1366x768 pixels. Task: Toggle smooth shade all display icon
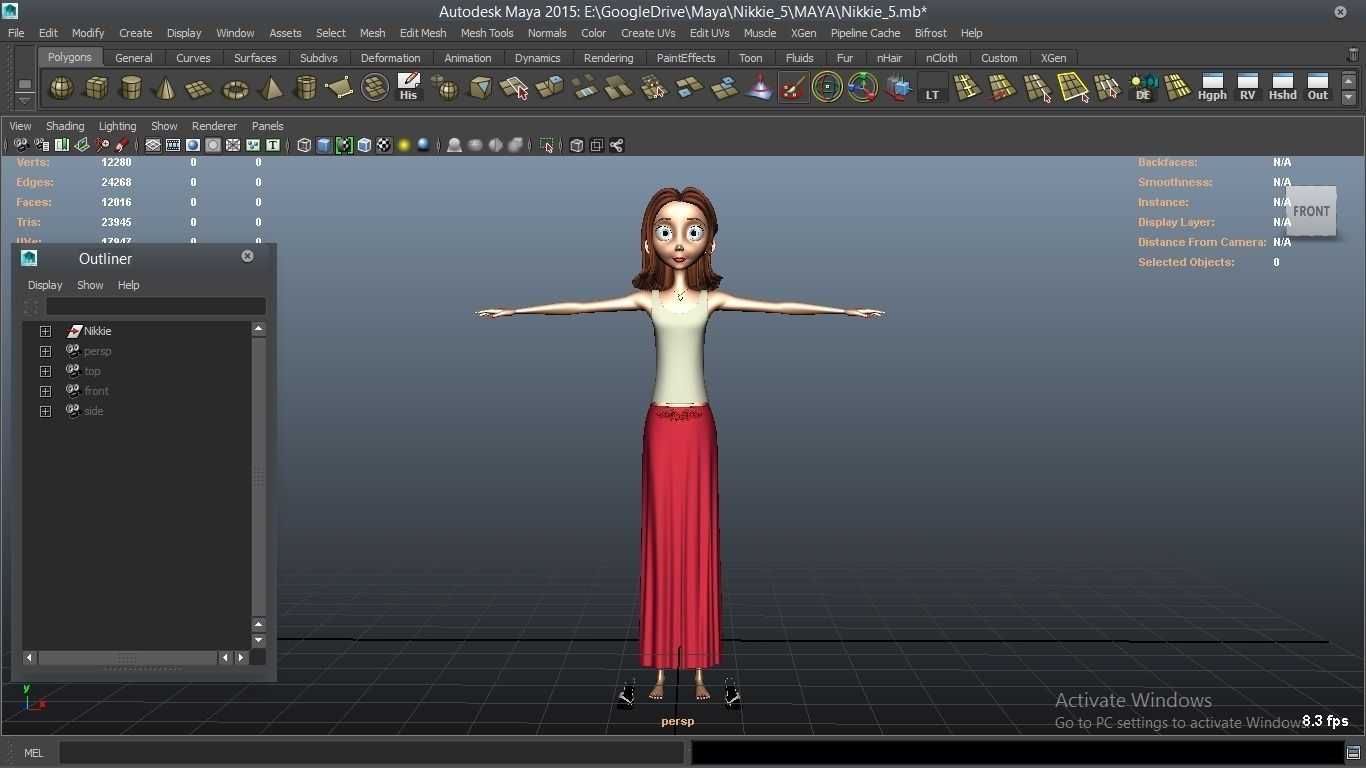pyautogui.click(x=324, y=145)
